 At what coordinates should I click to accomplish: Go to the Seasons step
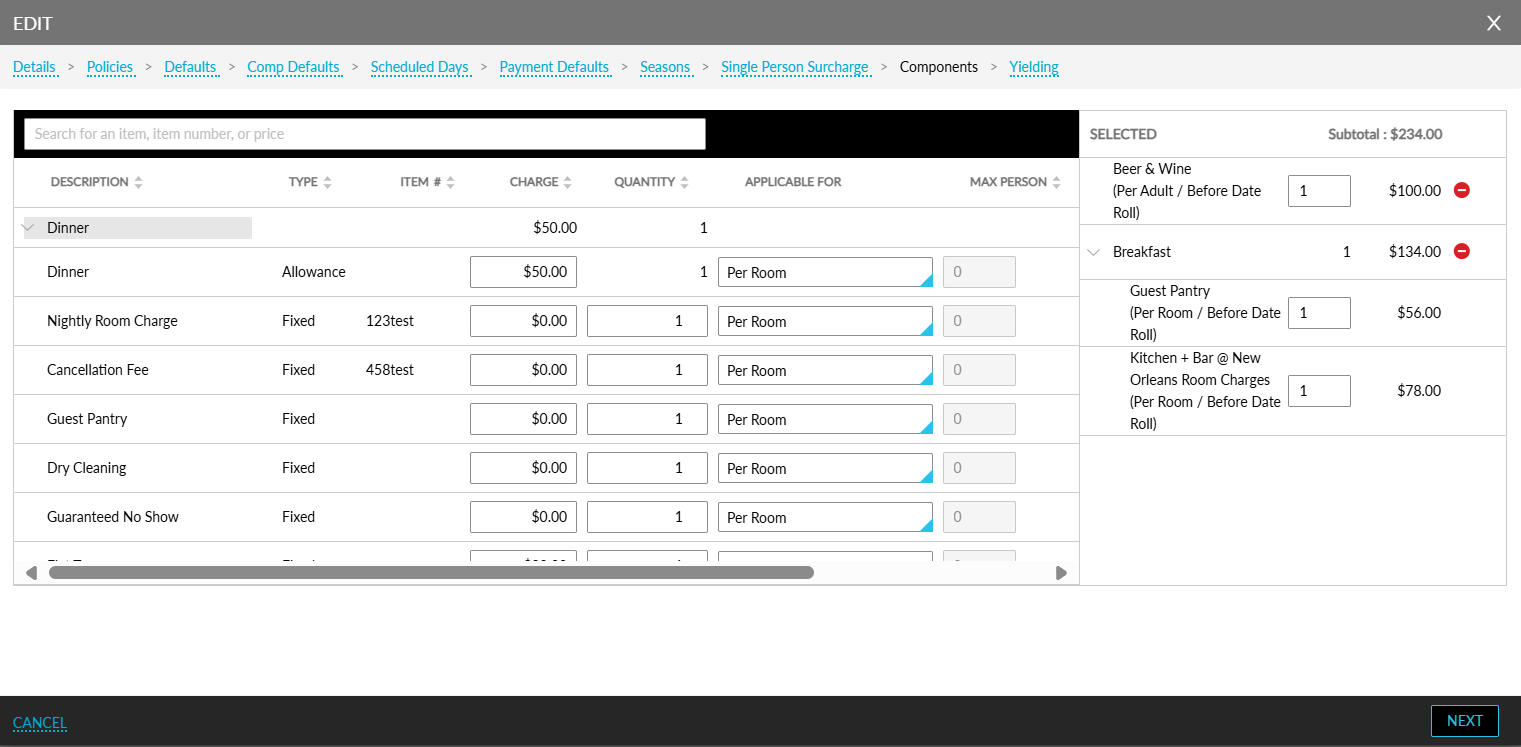click(665, 67)
